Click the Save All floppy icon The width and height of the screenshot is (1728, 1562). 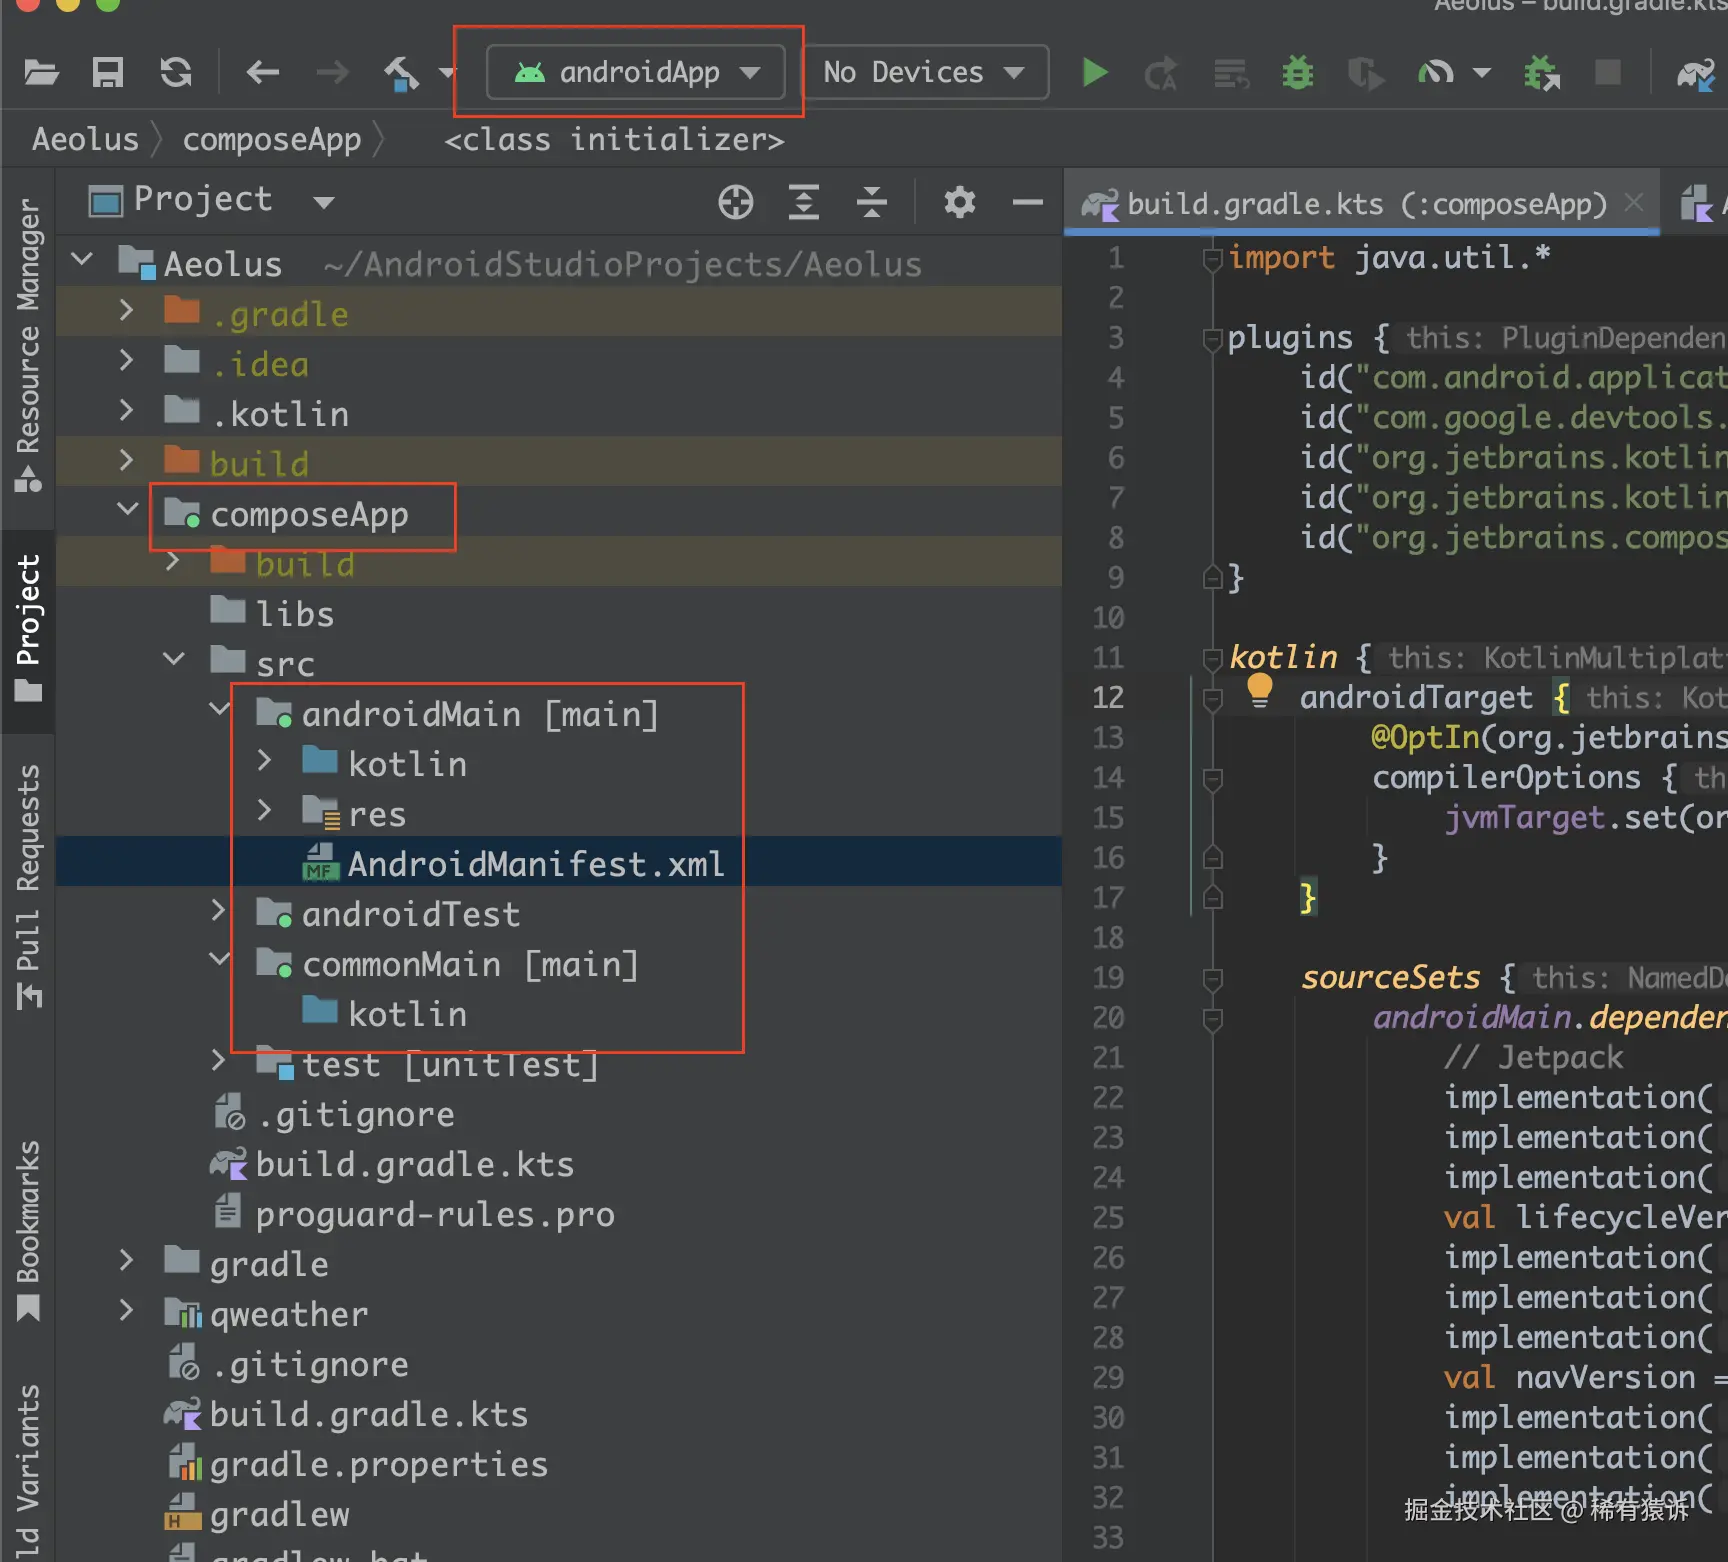[108, 73]
